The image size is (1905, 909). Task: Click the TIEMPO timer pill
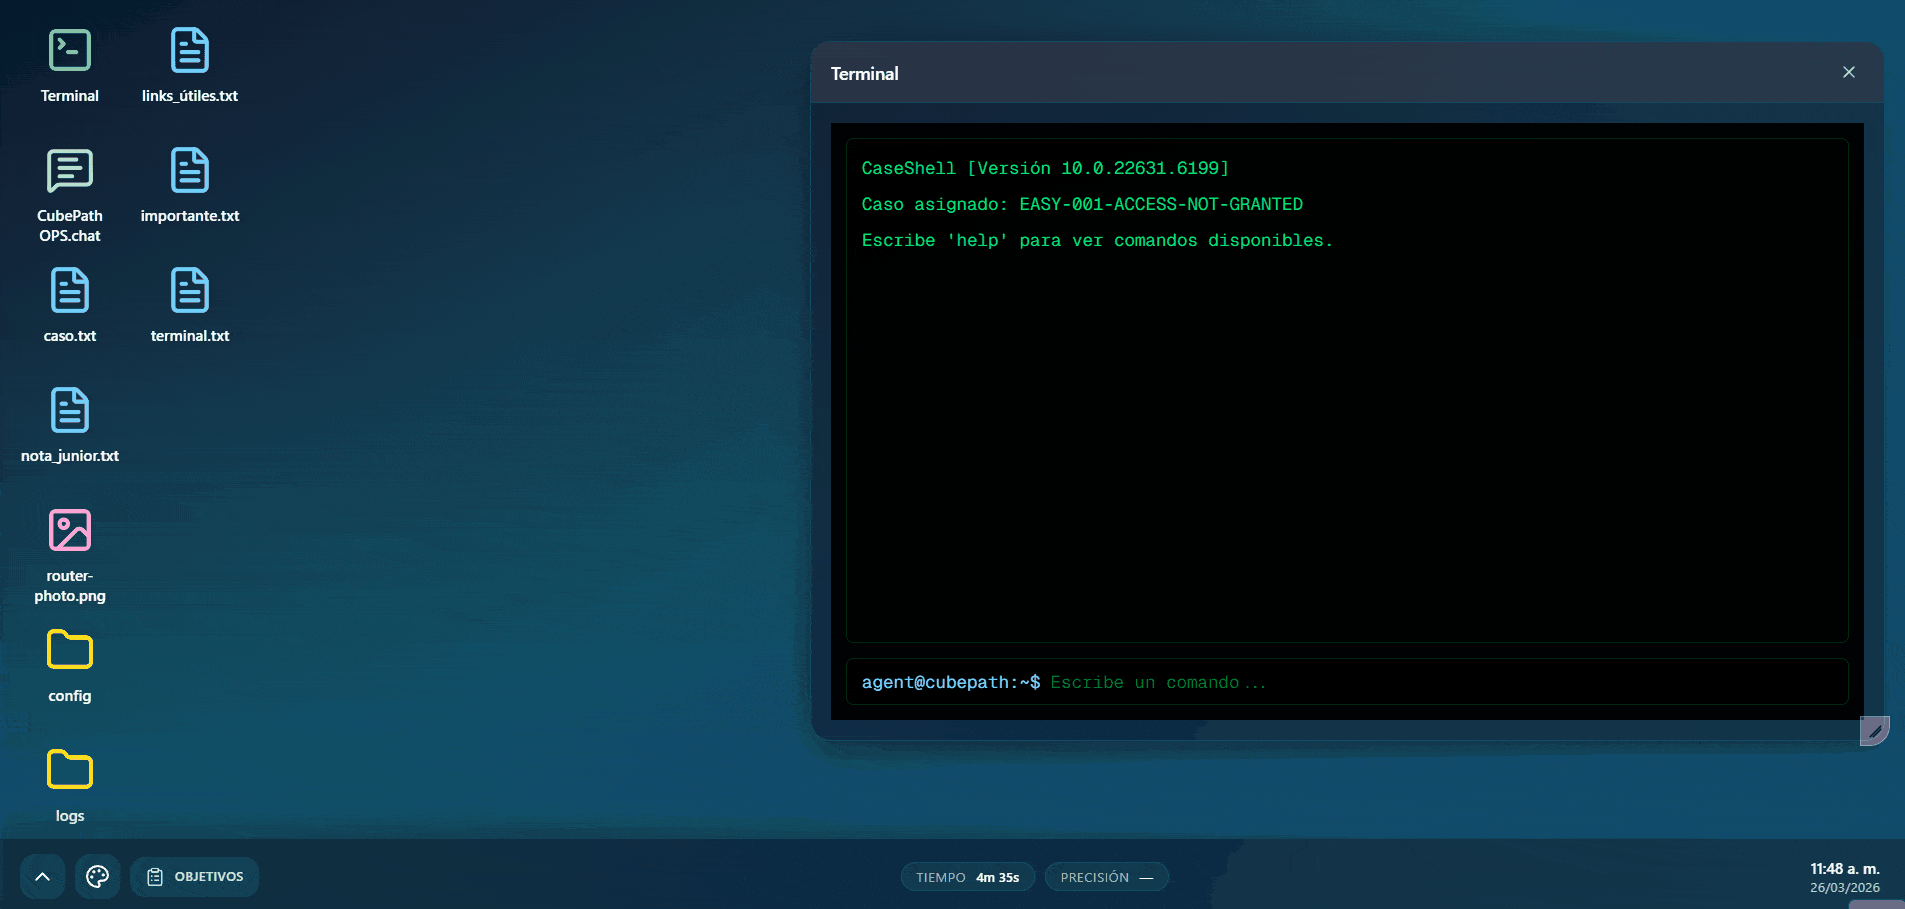[x=967, y=877]
